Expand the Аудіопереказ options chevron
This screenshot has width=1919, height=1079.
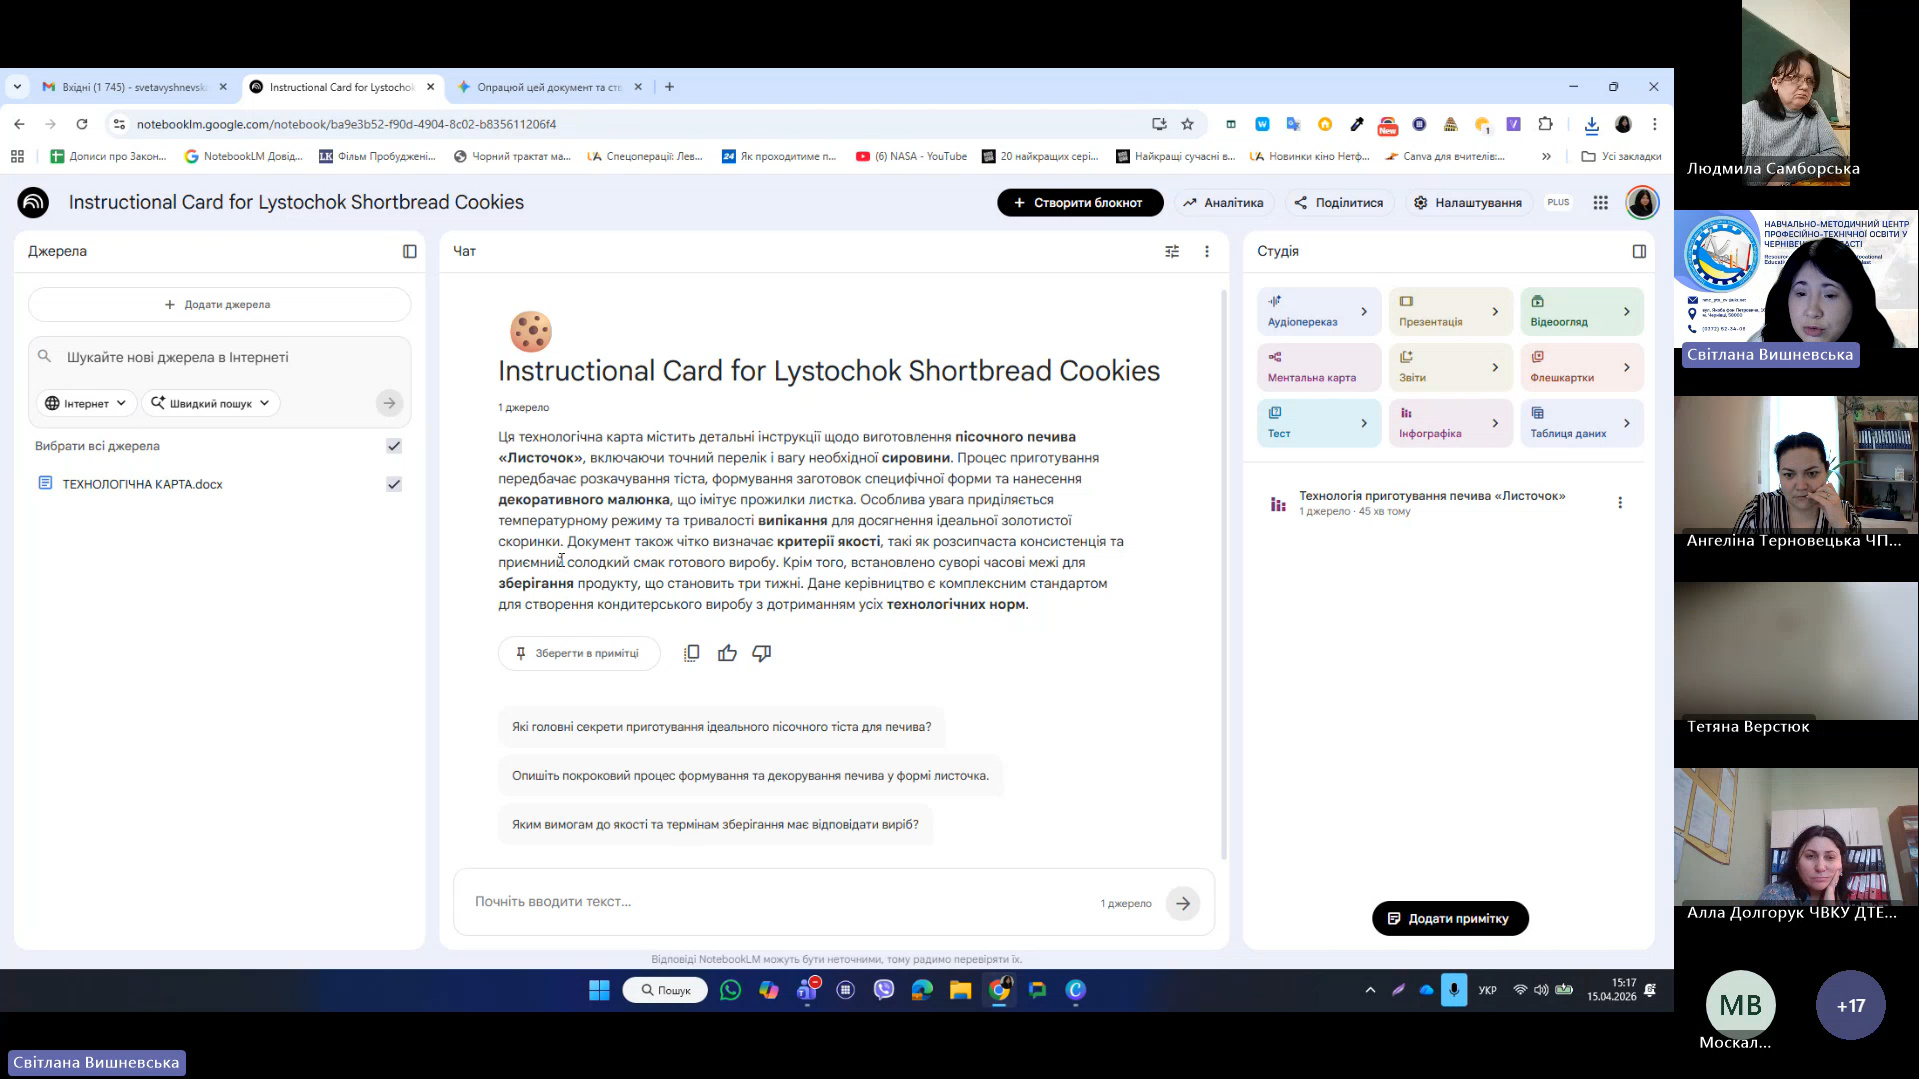(1364, 312)
